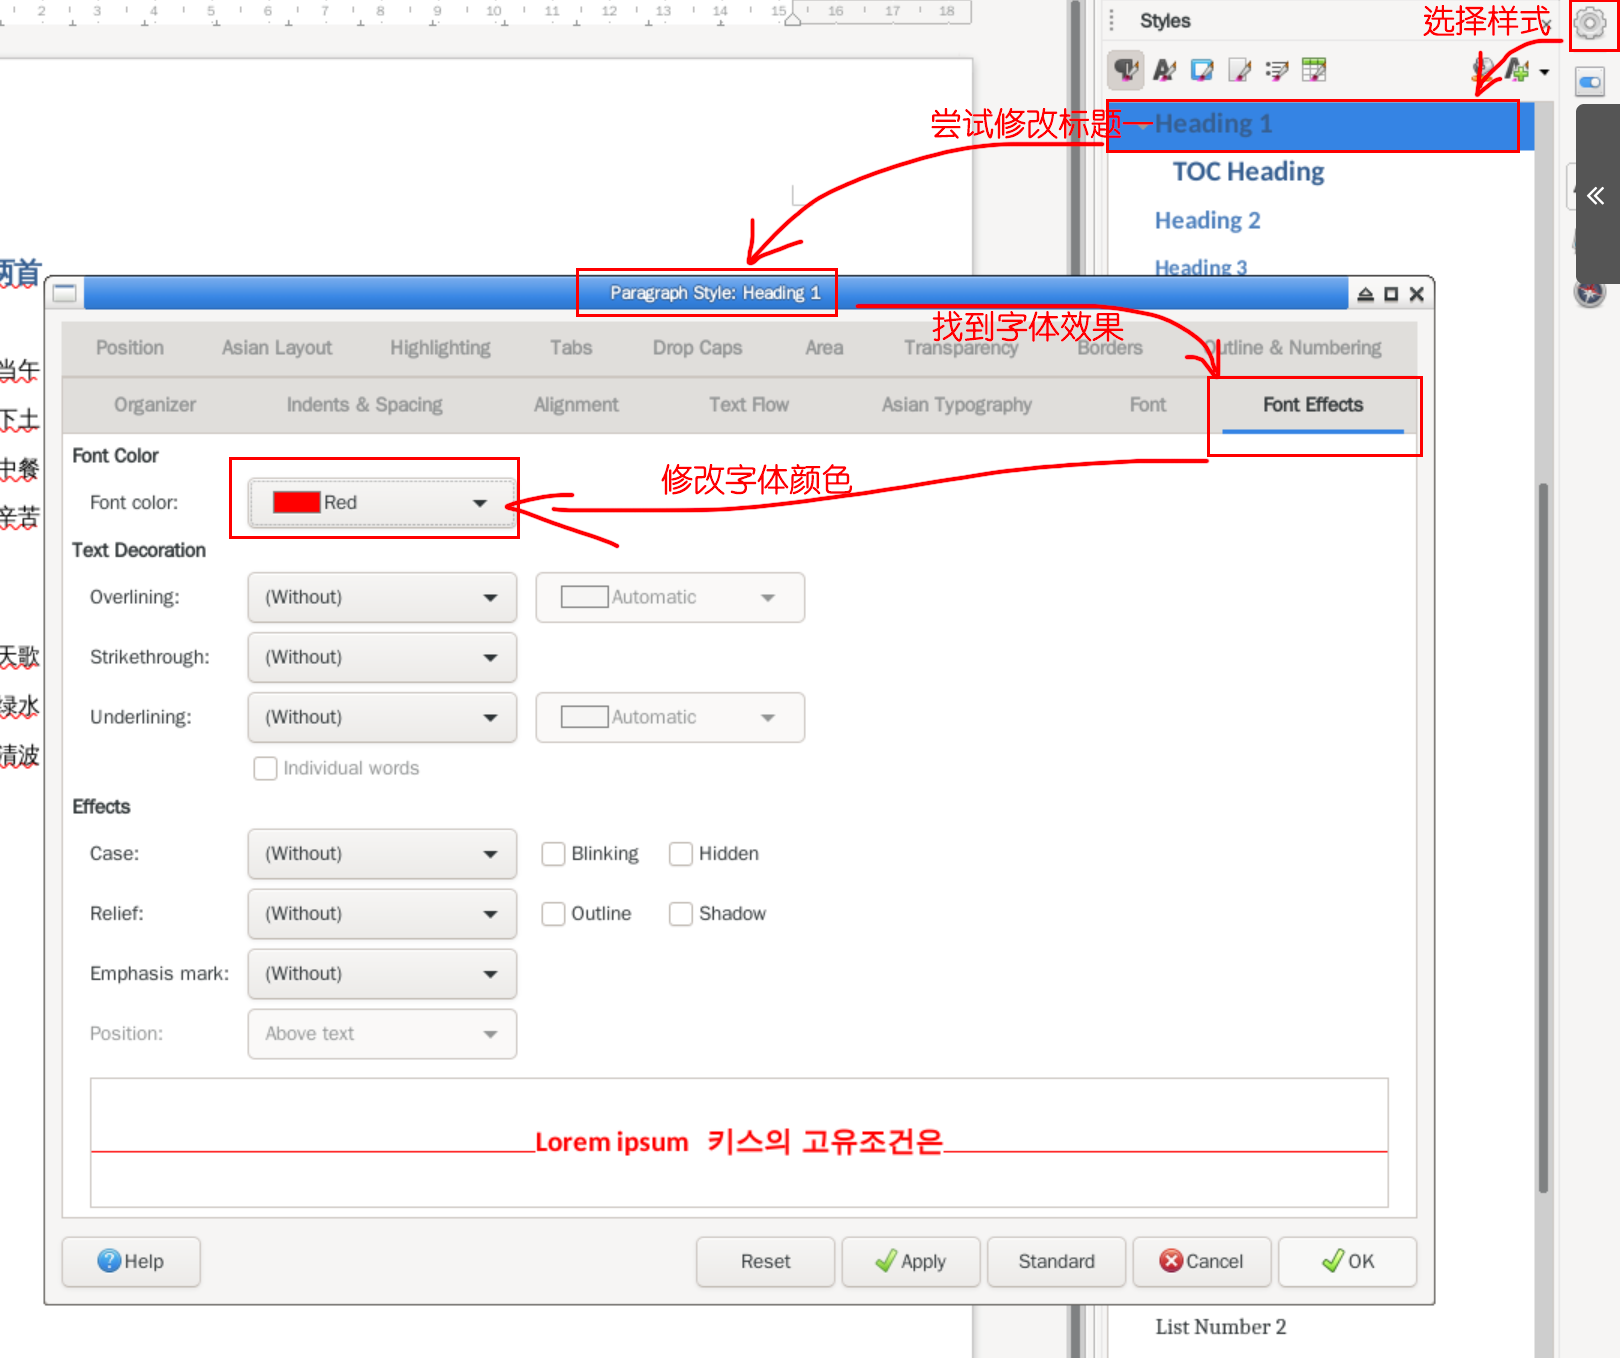Switch to Text Flow tab
This screenshot has width=1620, height=1358.
point(749,405)
